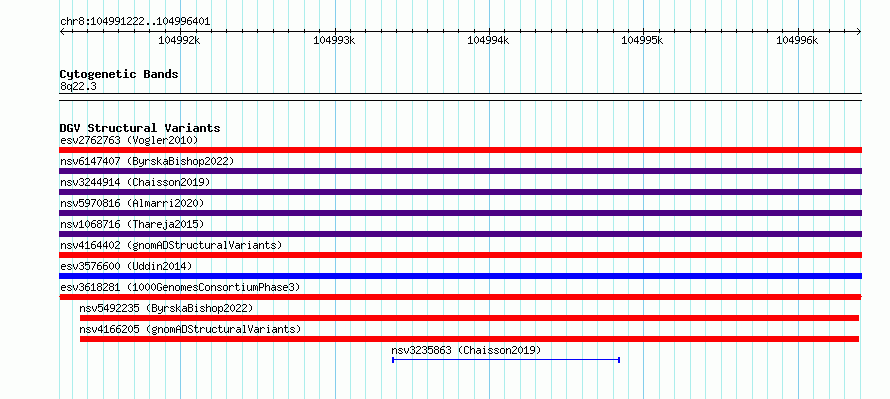
Task: Click the esv2762763 (Vogler2010) red variant bar
Action: [x=460, y=150]
